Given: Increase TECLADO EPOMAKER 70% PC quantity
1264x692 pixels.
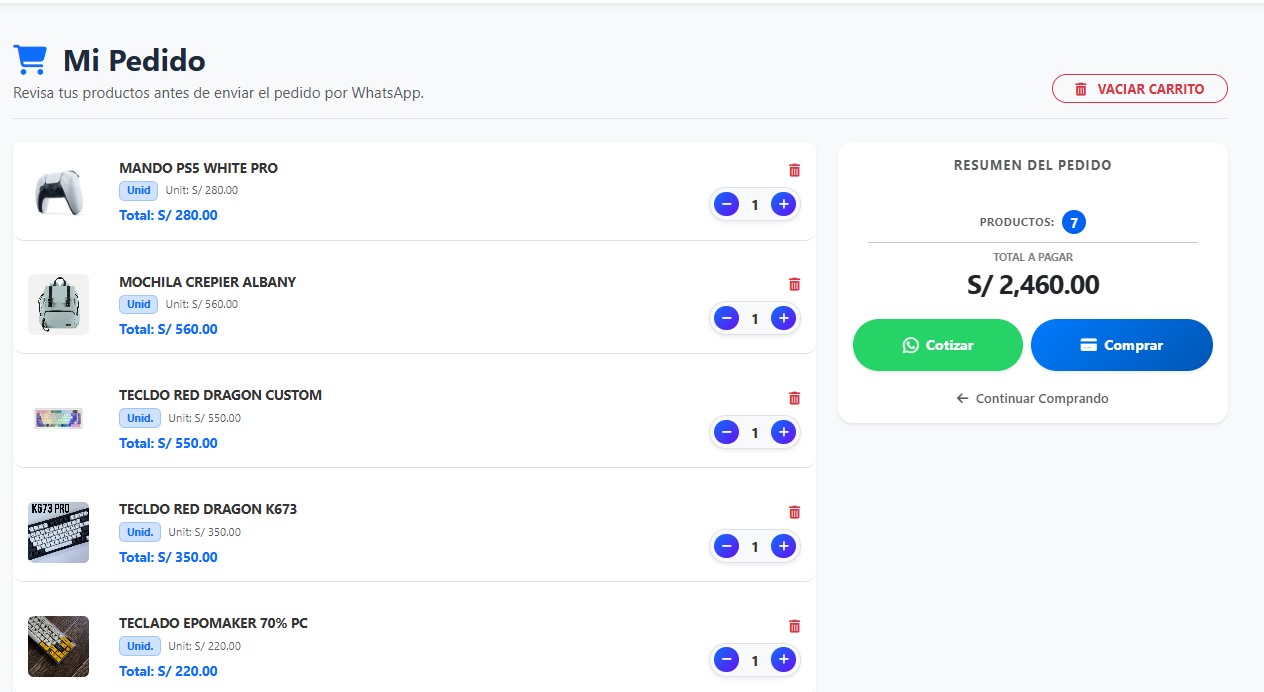Looking at the screenshot, I should [x=783, y=660].
